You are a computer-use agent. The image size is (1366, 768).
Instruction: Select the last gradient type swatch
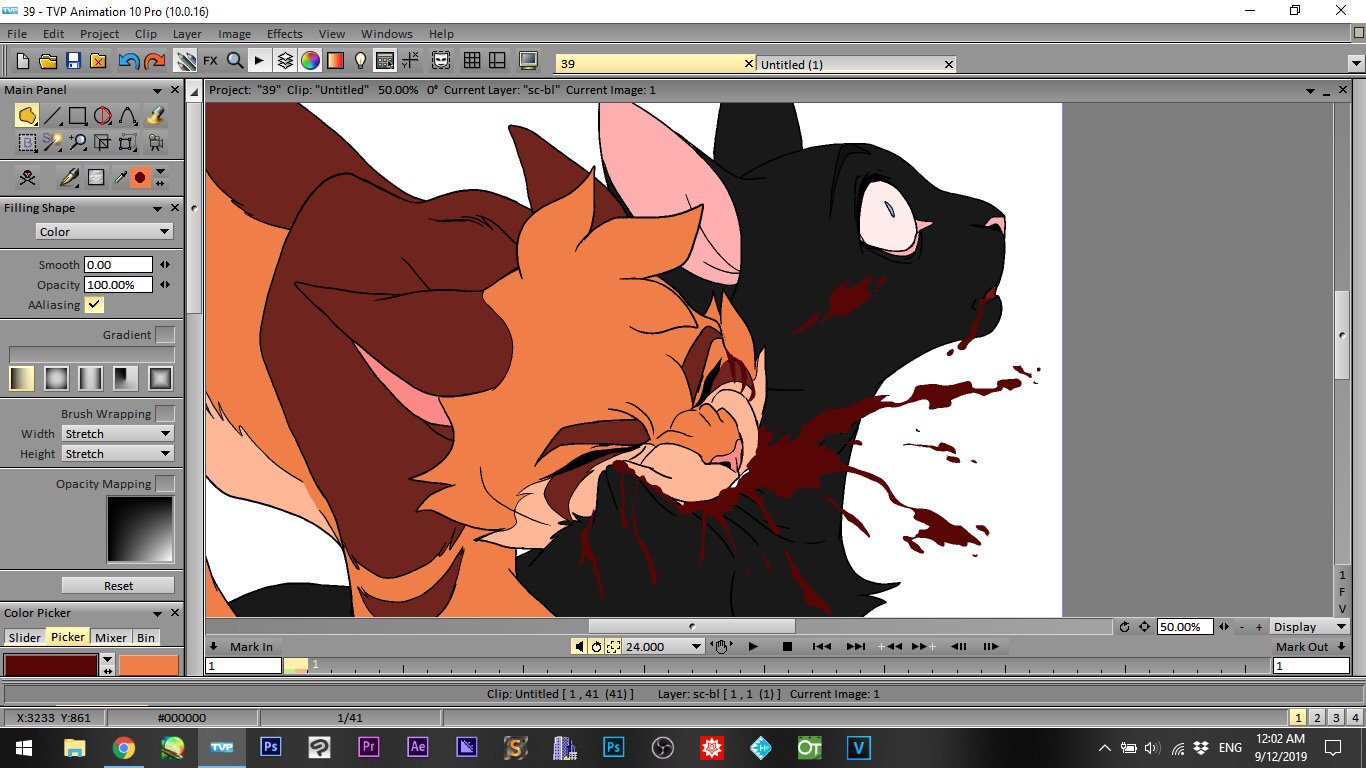(x=161, y=378)
